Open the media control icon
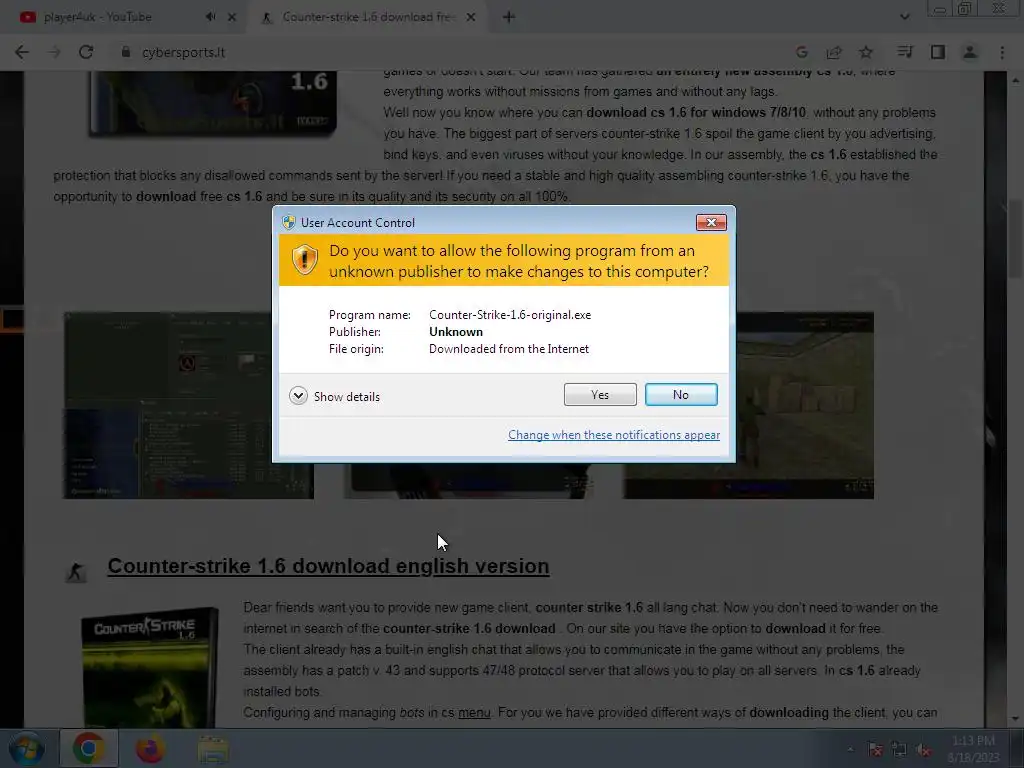Screen dimensions: 1024x768 point(905,52)
